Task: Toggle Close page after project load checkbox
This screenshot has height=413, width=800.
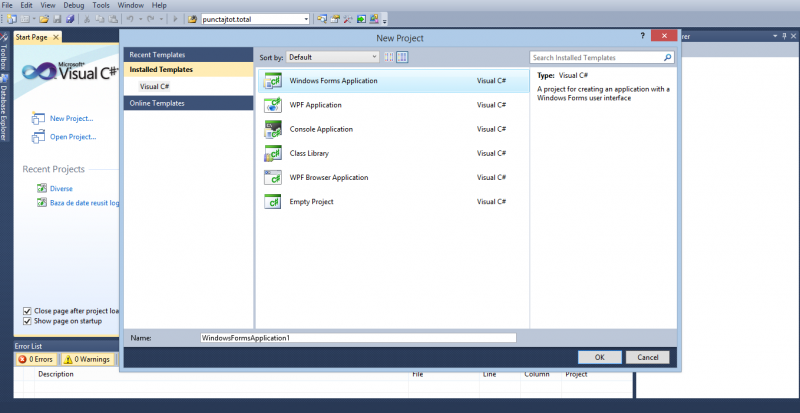Action: pos(27,311)
